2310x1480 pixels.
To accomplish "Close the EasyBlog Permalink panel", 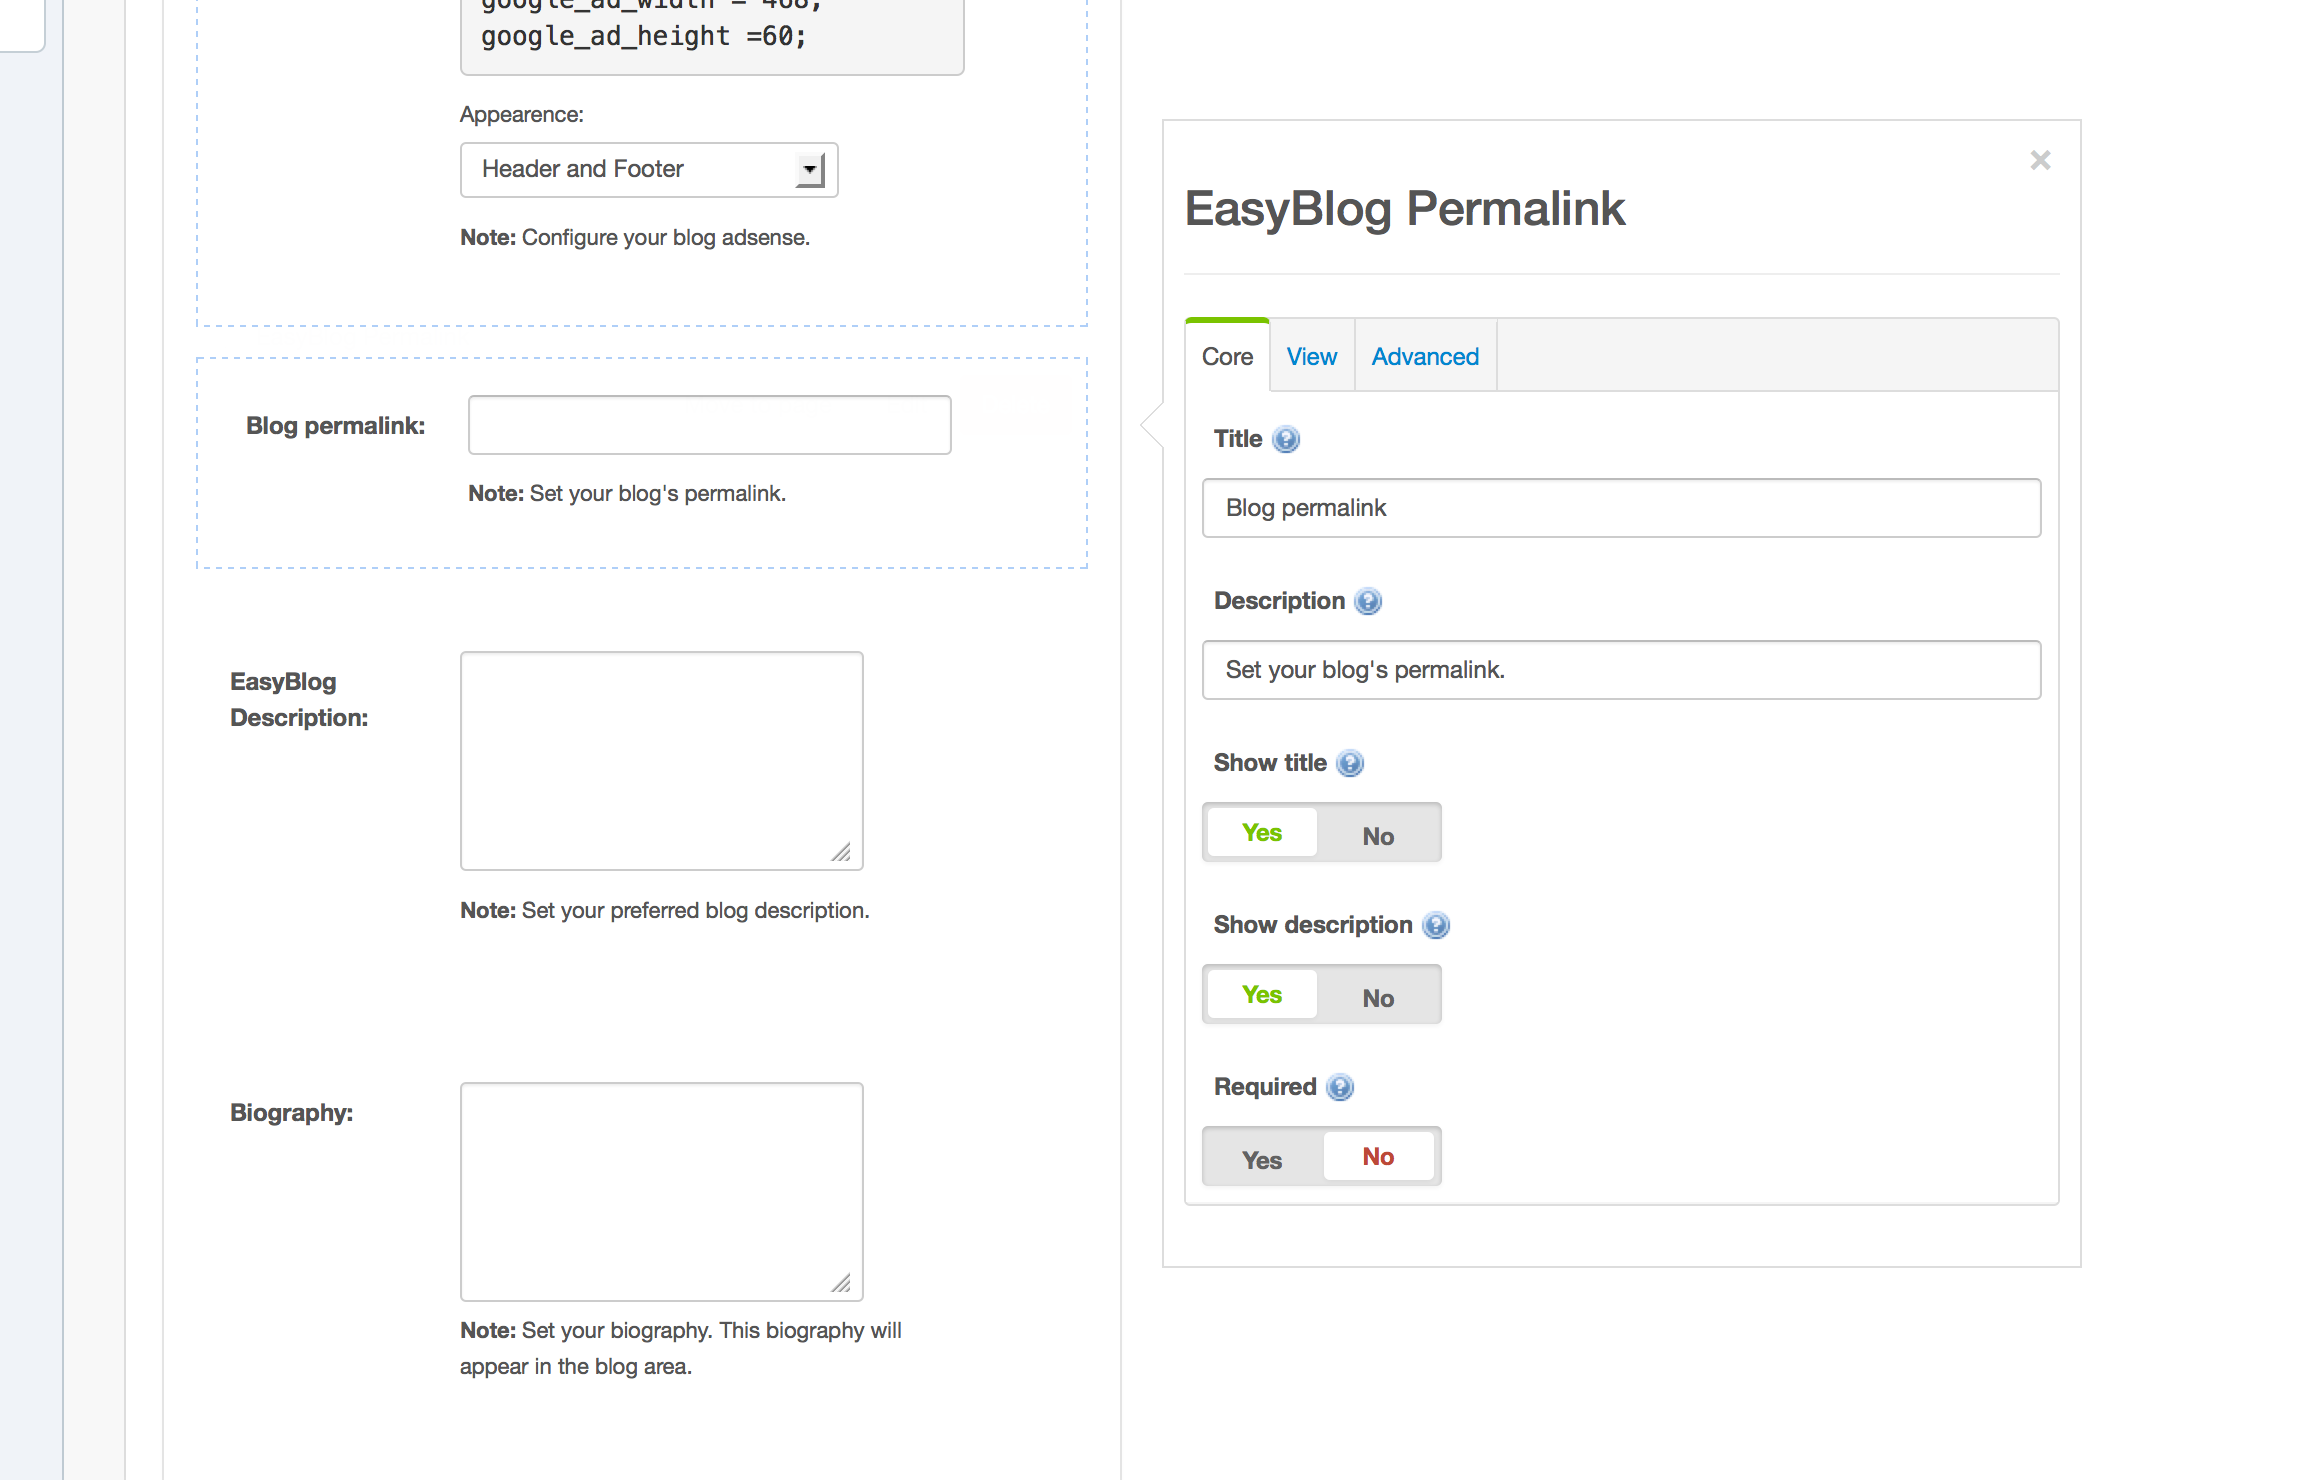I will tap(2040, 160).
